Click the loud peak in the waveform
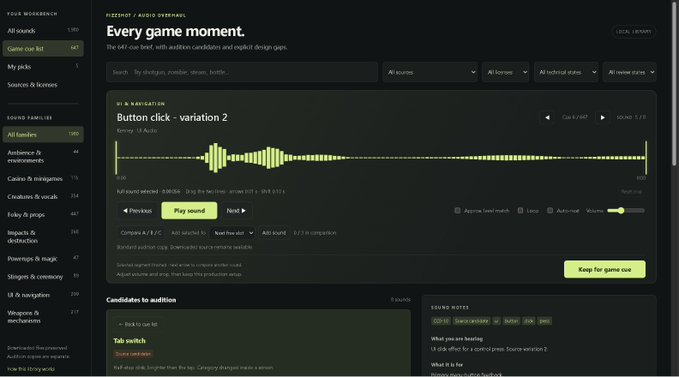679x377 pixels. [215, 158]
